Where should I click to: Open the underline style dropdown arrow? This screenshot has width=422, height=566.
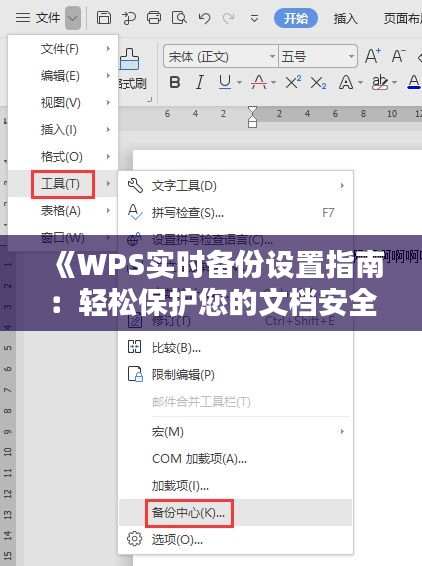[239, 83]
